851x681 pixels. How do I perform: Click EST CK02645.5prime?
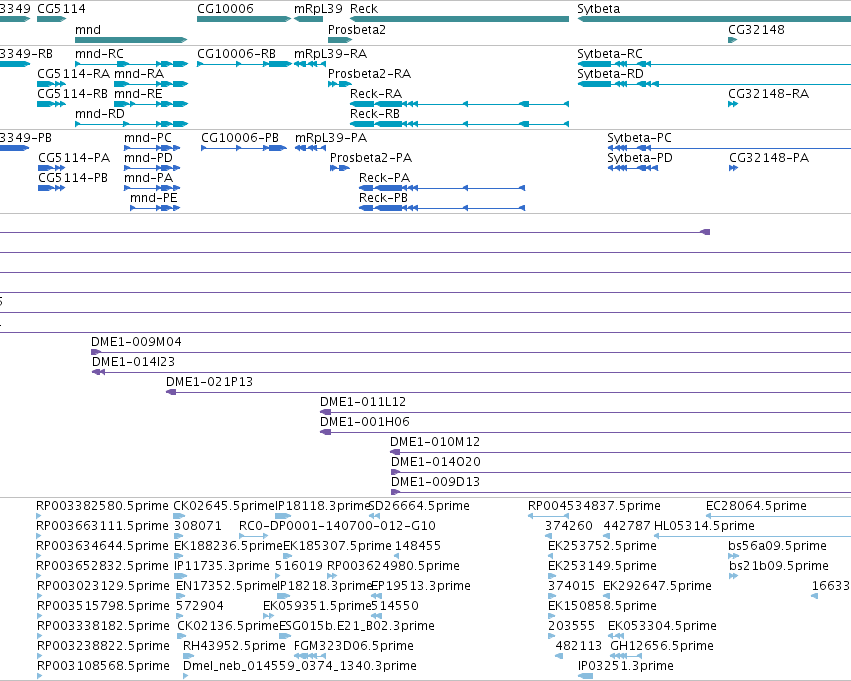(224, 506)
